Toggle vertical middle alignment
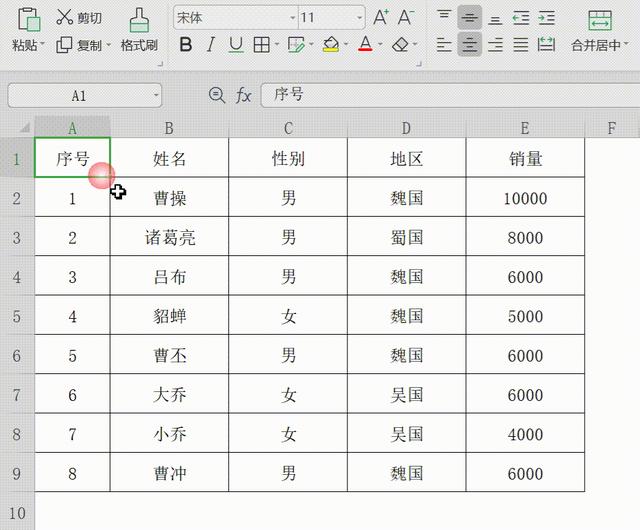The height and width of the screenshot is (530, 640). click(469, 17)
